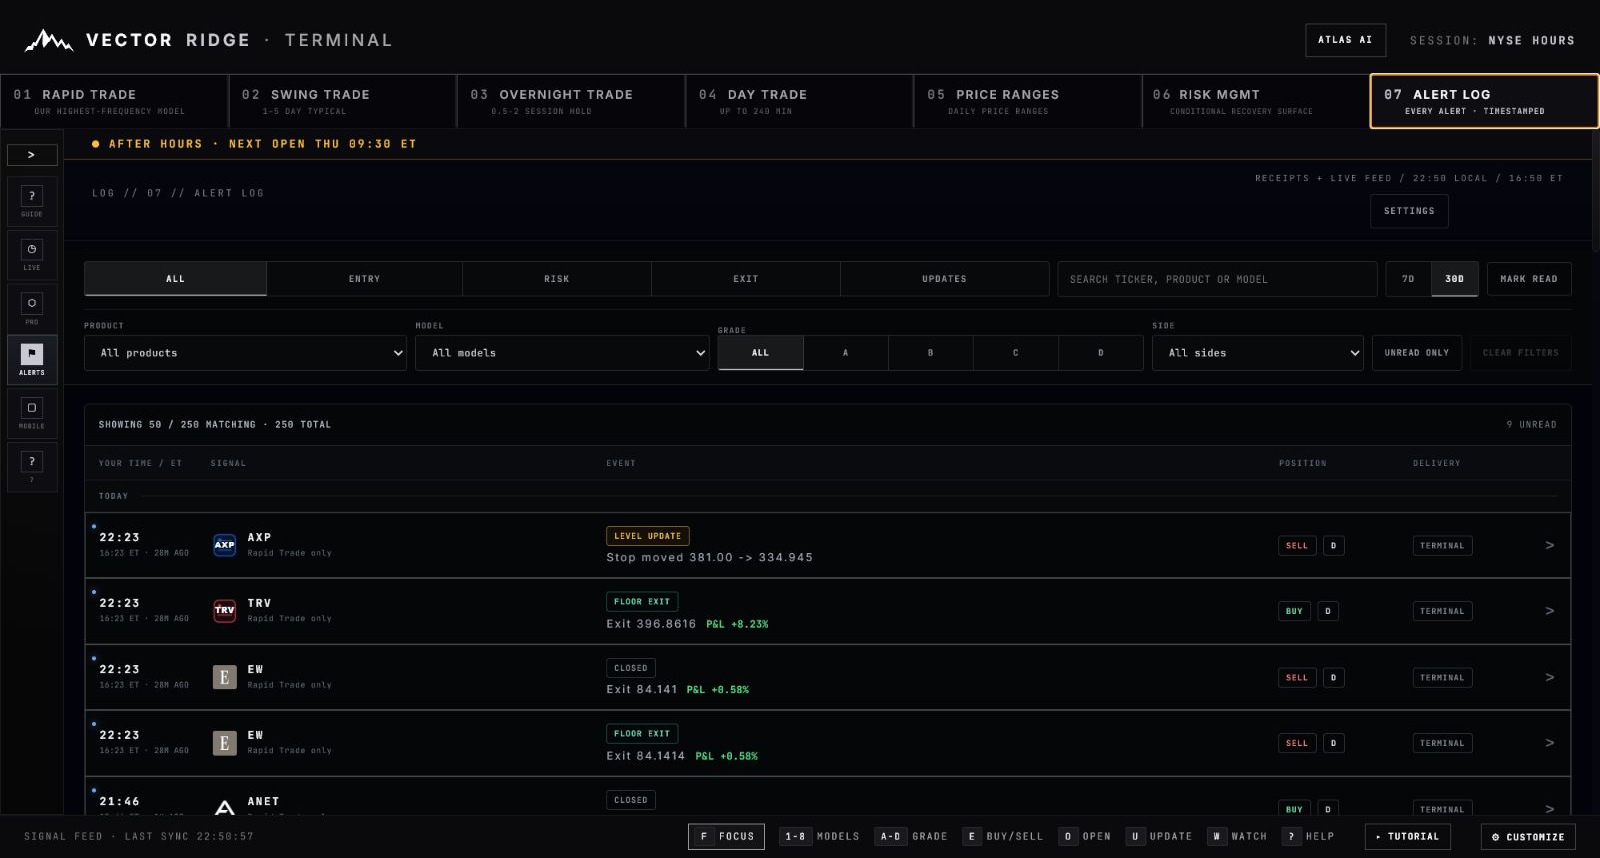The width and height of the screenshot is (1600, 858).
Task: Select grade C filter
Action: click(1016, 353)
